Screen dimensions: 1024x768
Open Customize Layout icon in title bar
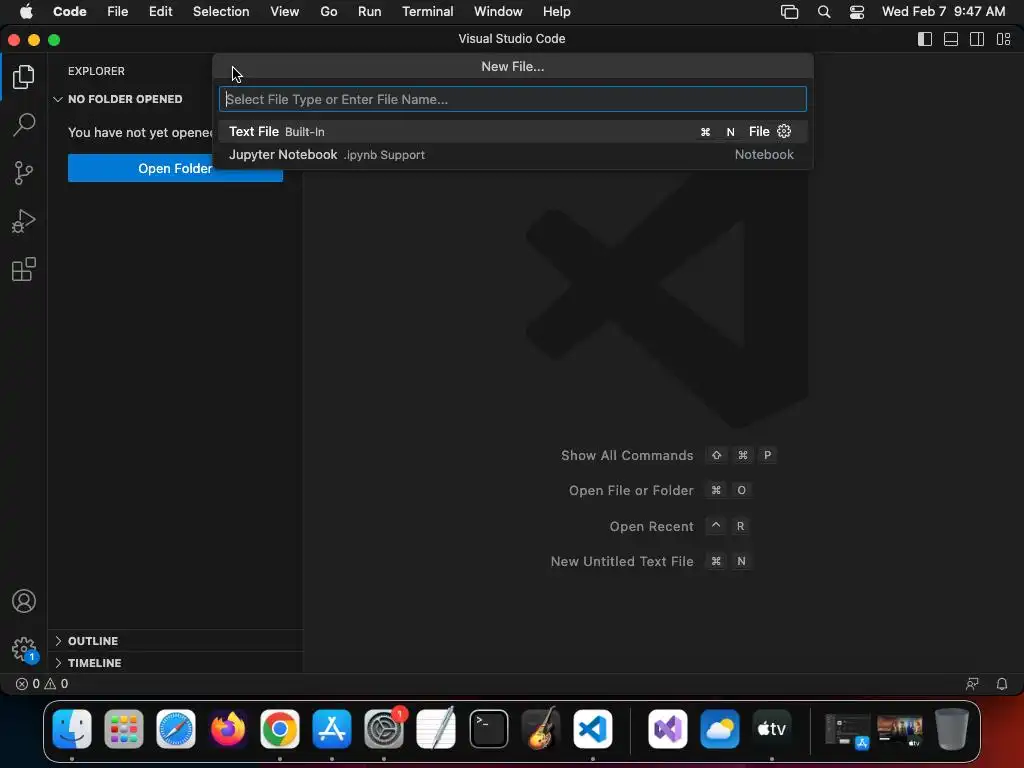tap(1004, 39)
